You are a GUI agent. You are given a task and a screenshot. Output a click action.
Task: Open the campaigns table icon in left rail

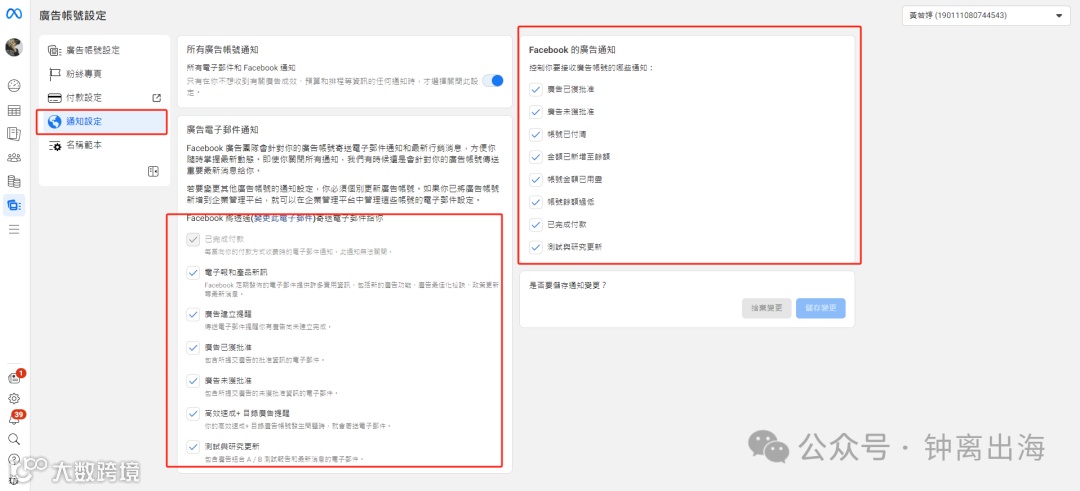coord(14,110)
